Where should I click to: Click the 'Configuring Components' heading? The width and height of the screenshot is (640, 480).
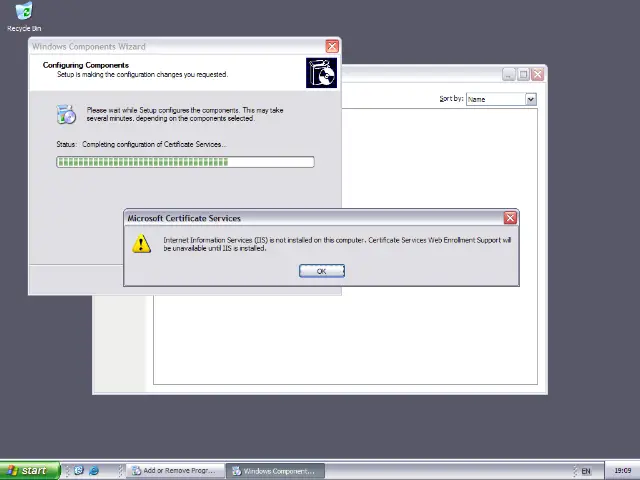pyautogui.click(x=86, y=65)
